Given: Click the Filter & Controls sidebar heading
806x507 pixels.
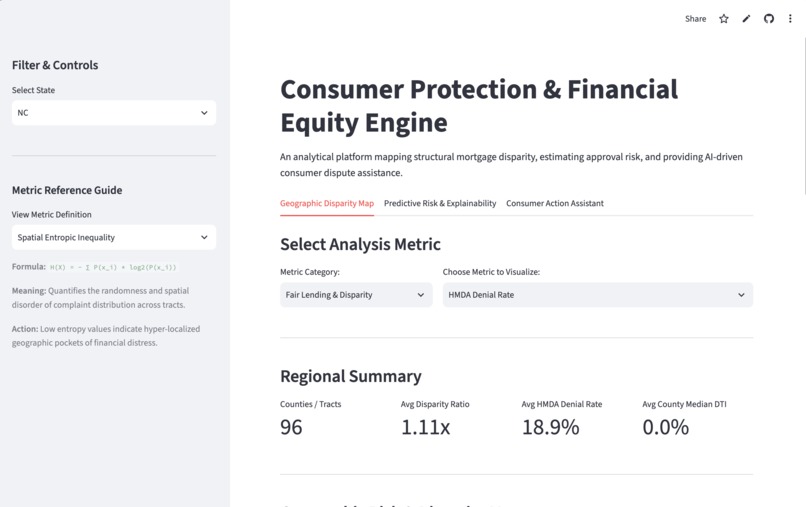Looking at the screenshot, I should 55,65.
